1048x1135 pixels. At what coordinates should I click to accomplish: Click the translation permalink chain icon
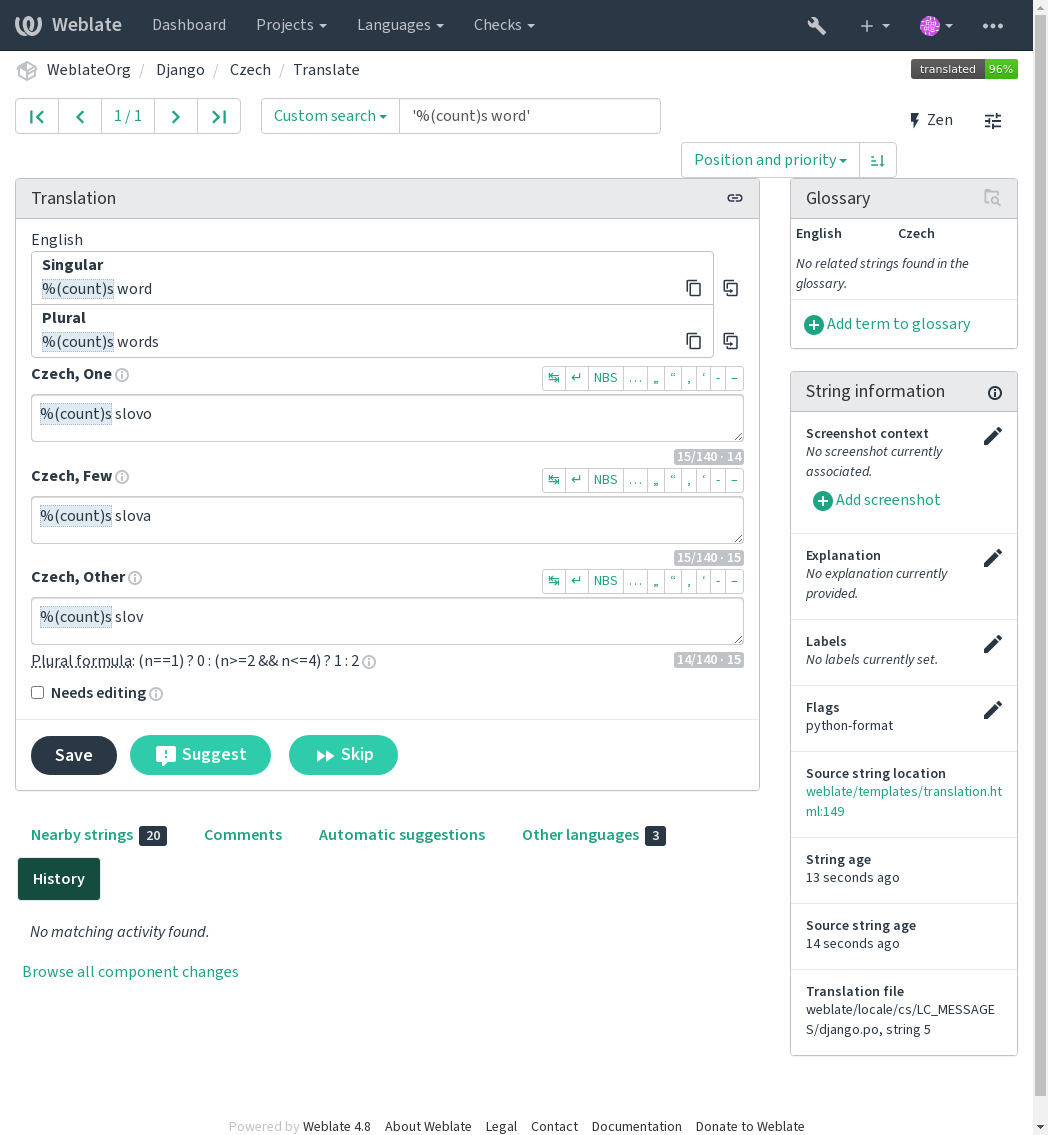735,198
